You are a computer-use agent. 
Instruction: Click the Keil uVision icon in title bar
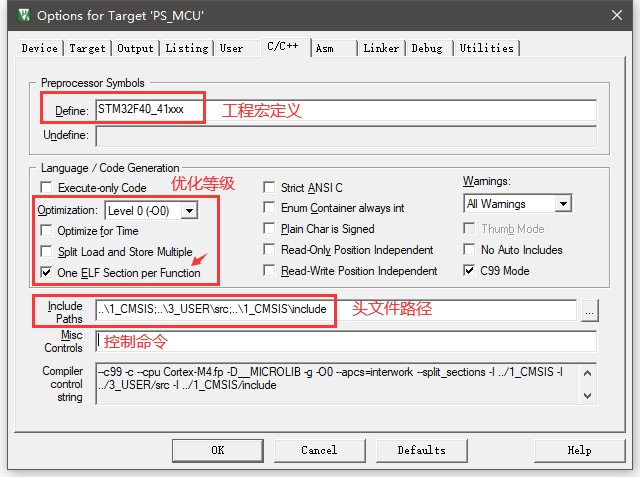(24, 15)
